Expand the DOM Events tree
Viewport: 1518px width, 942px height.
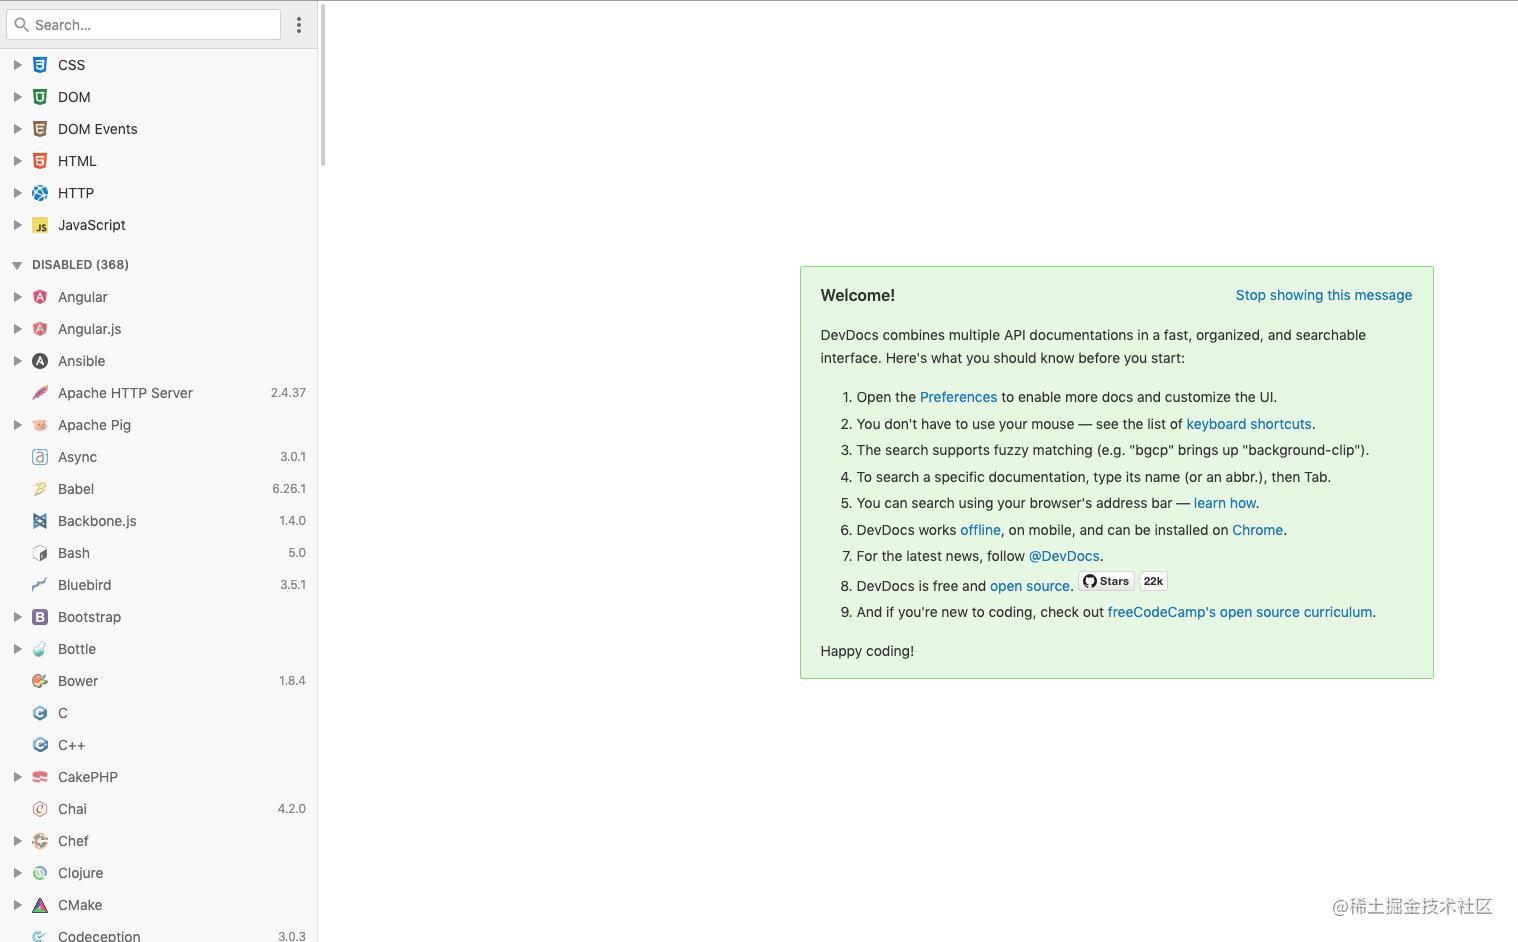tap(17, 129)
